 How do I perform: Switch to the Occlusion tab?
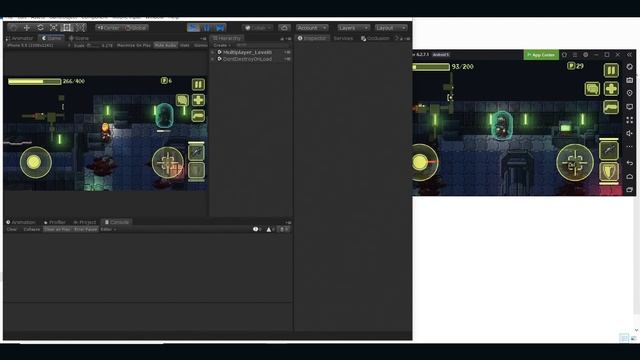tap(375, 38)
